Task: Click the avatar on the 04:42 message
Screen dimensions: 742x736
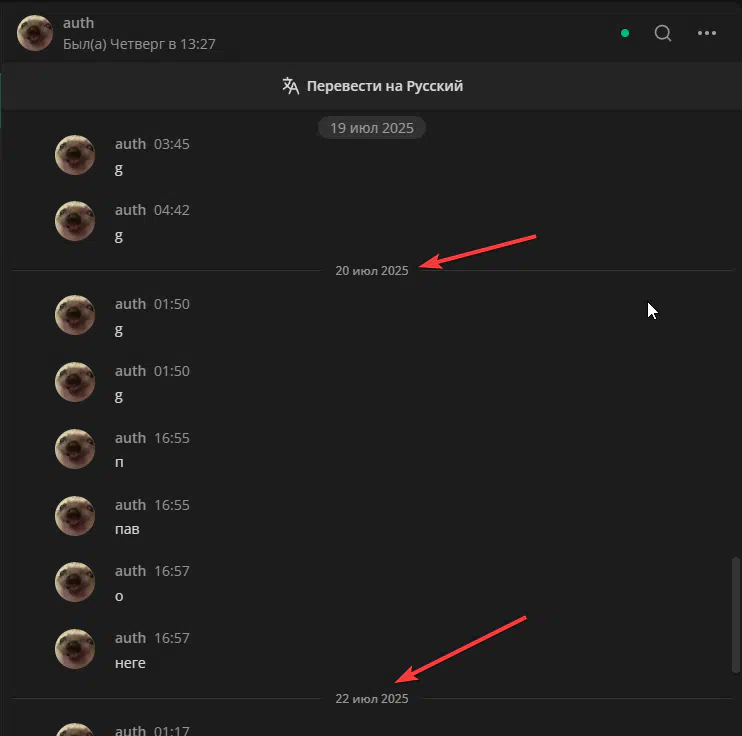Action: 75,221
